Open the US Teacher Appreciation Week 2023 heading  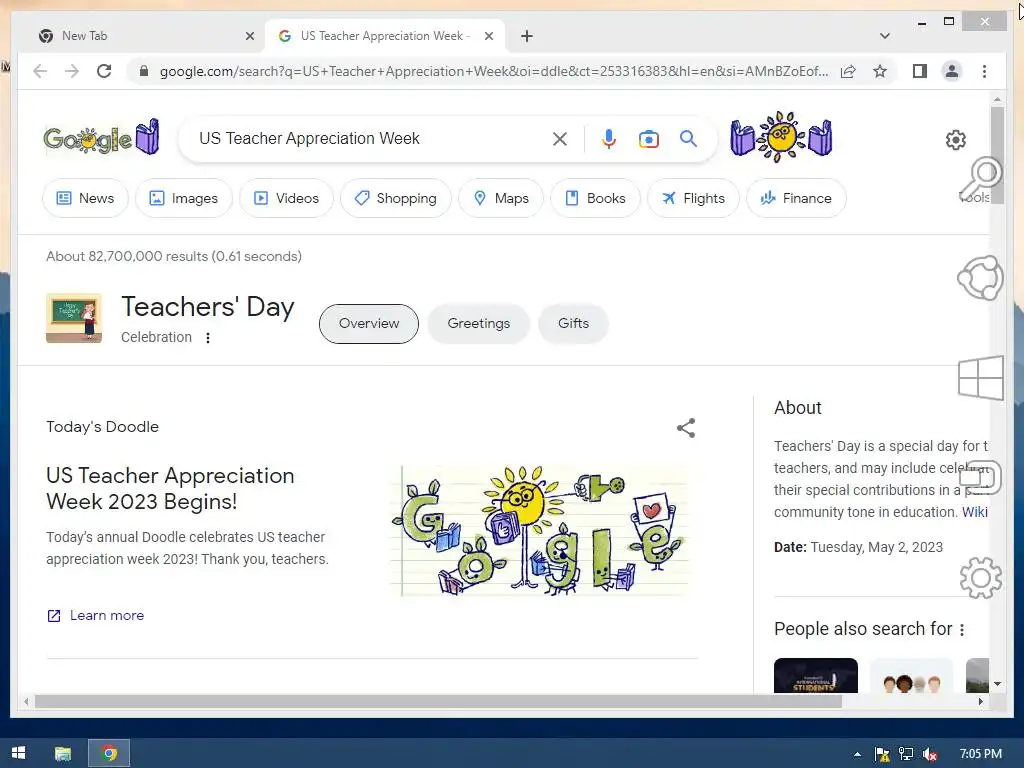click(x=170, y=488)
